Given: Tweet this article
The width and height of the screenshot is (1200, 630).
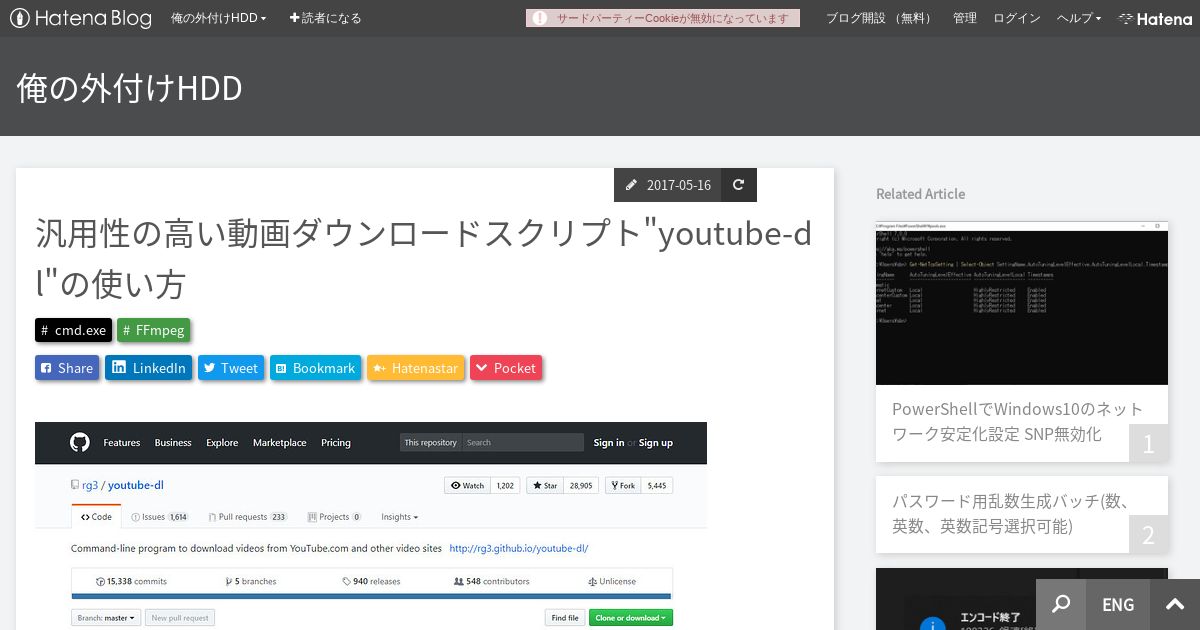Looking at the screenshot, I should point(231,368).
